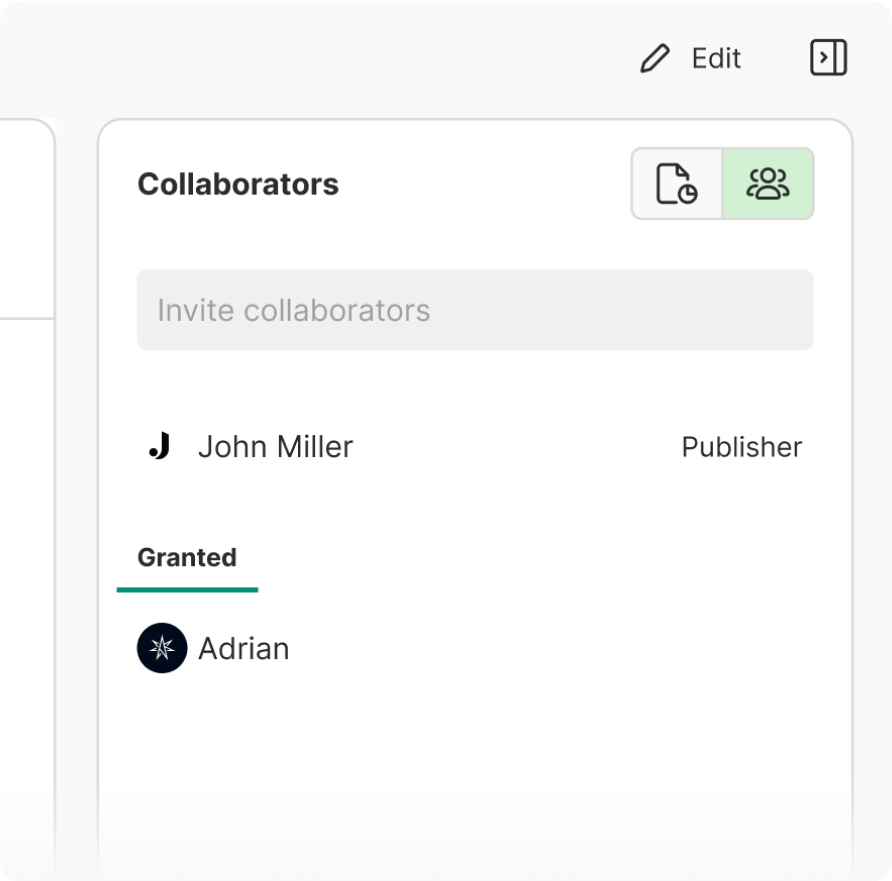The width and height of the screenshot is (892, 881).
Task: Click the green underline beneath Granted
Action: (187, 589)
